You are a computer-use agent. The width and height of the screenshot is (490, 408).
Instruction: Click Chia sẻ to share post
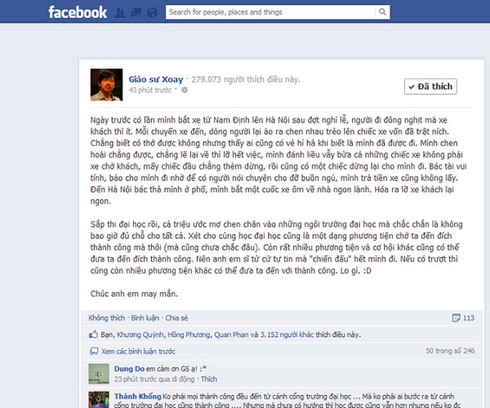pyautogui.click(x=177, y=318)
